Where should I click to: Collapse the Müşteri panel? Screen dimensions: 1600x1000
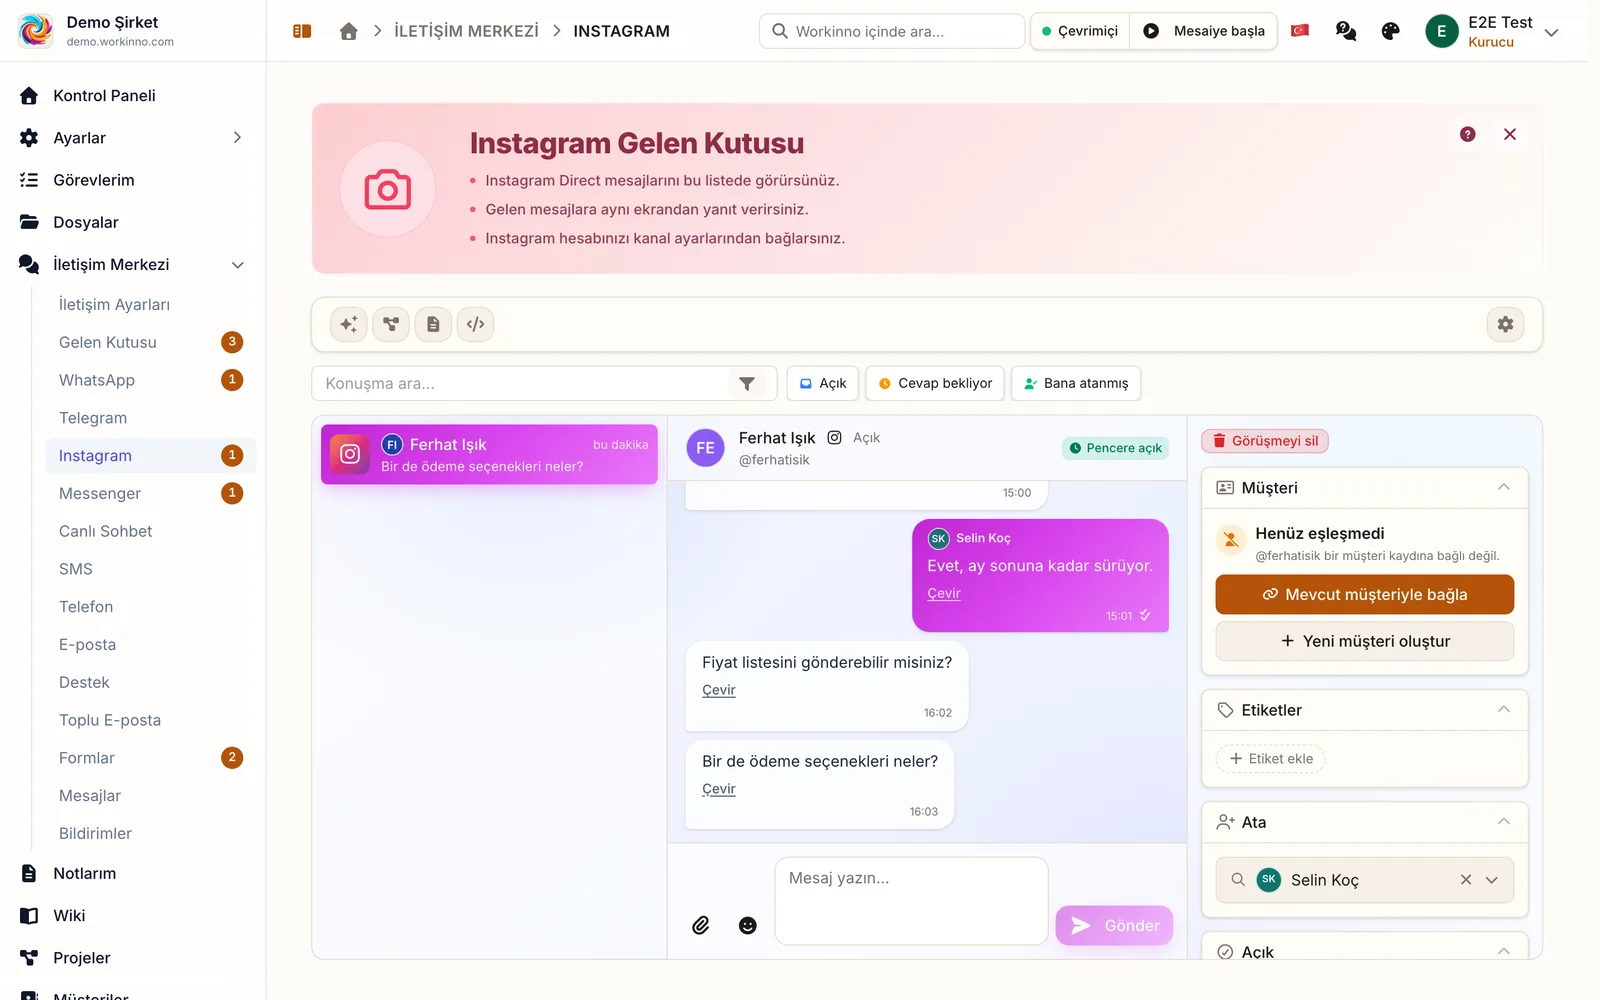[1503, 487]
